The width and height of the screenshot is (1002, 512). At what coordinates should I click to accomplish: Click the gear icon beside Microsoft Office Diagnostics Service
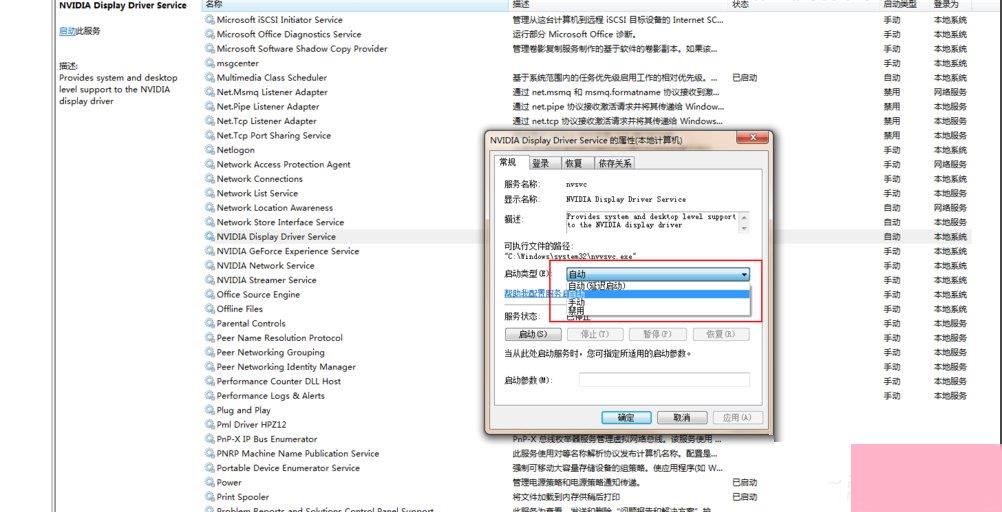tap(210, 35)
